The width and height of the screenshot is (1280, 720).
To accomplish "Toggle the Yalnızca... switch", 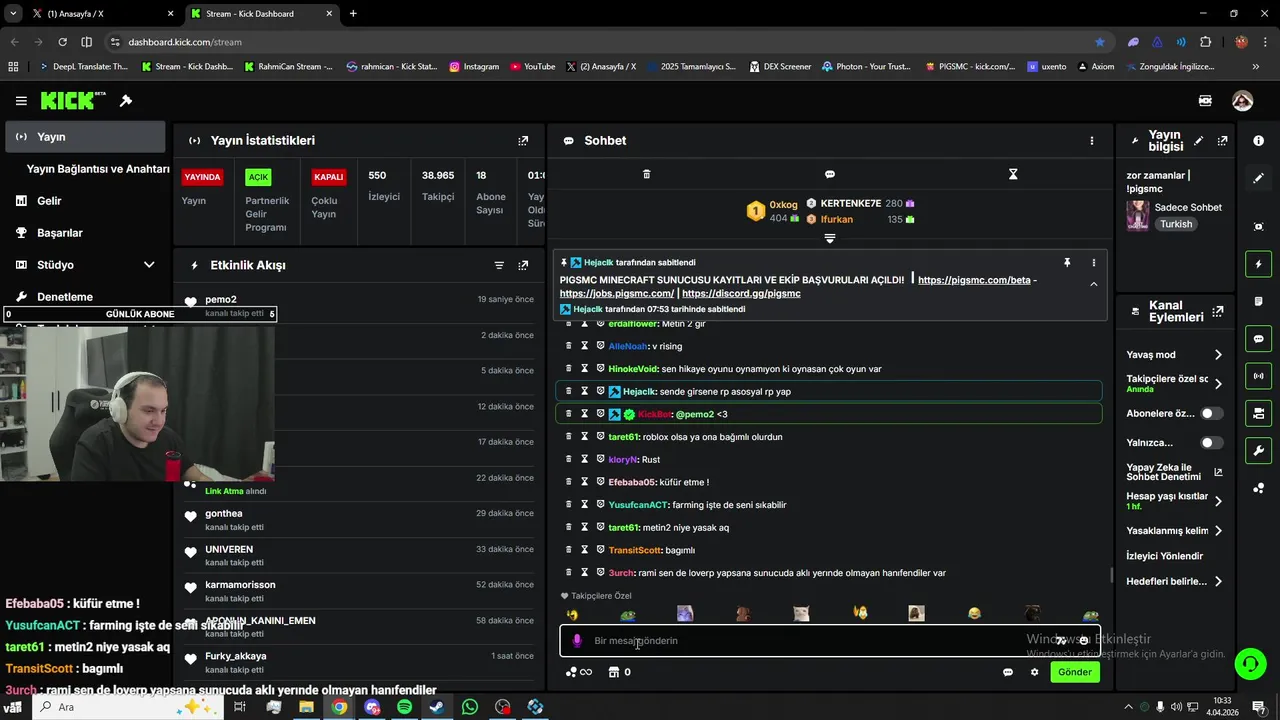I will (1211, 443).
